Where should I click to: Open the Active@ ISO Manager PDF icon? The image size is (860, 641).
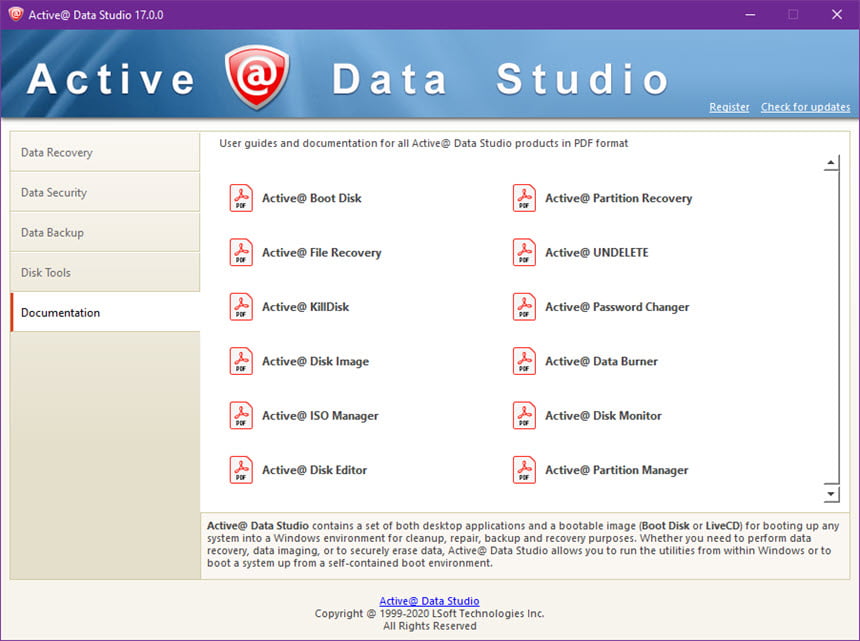point(241,415)
